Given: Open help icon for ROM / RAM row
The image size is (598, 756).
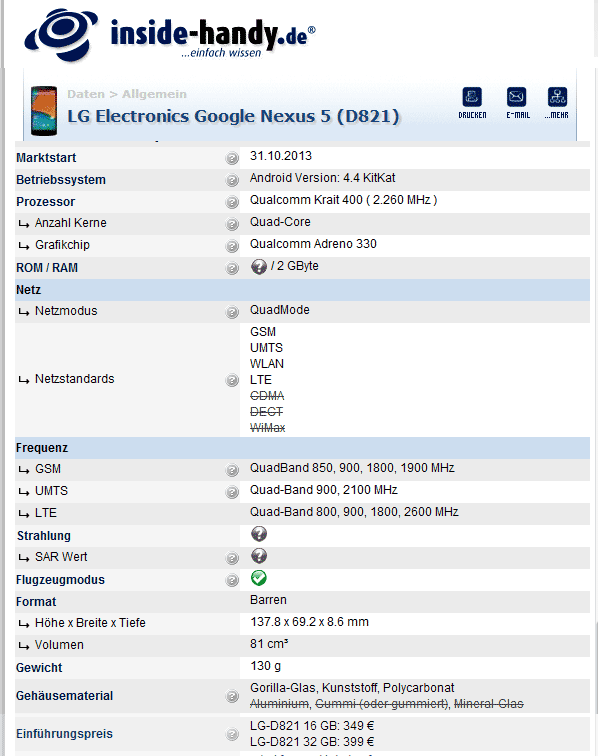Looking at the screenshot, I should pos(232,268).
